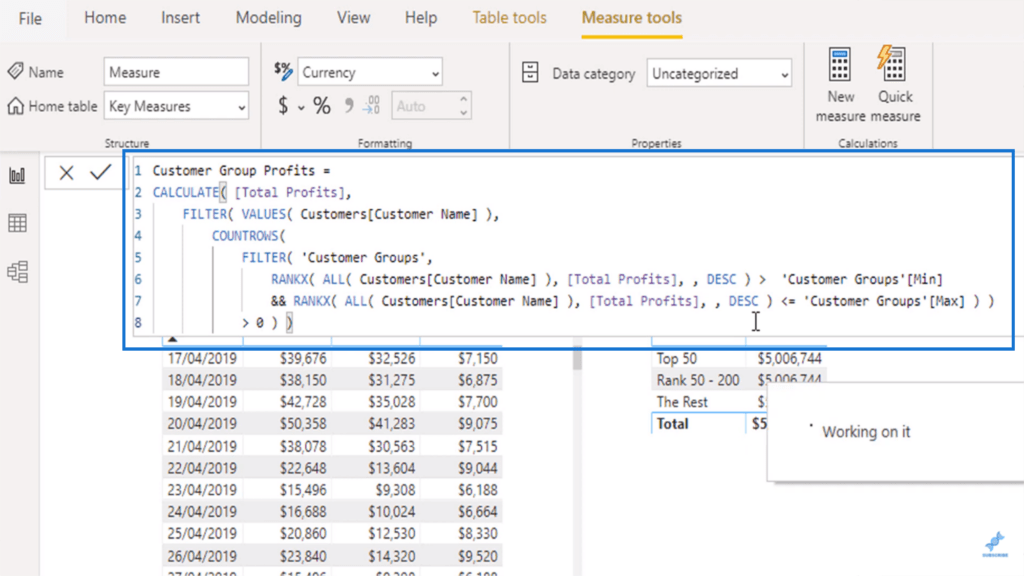
Task: Expand the currency symbol chevron
Action: pos(301,107)
